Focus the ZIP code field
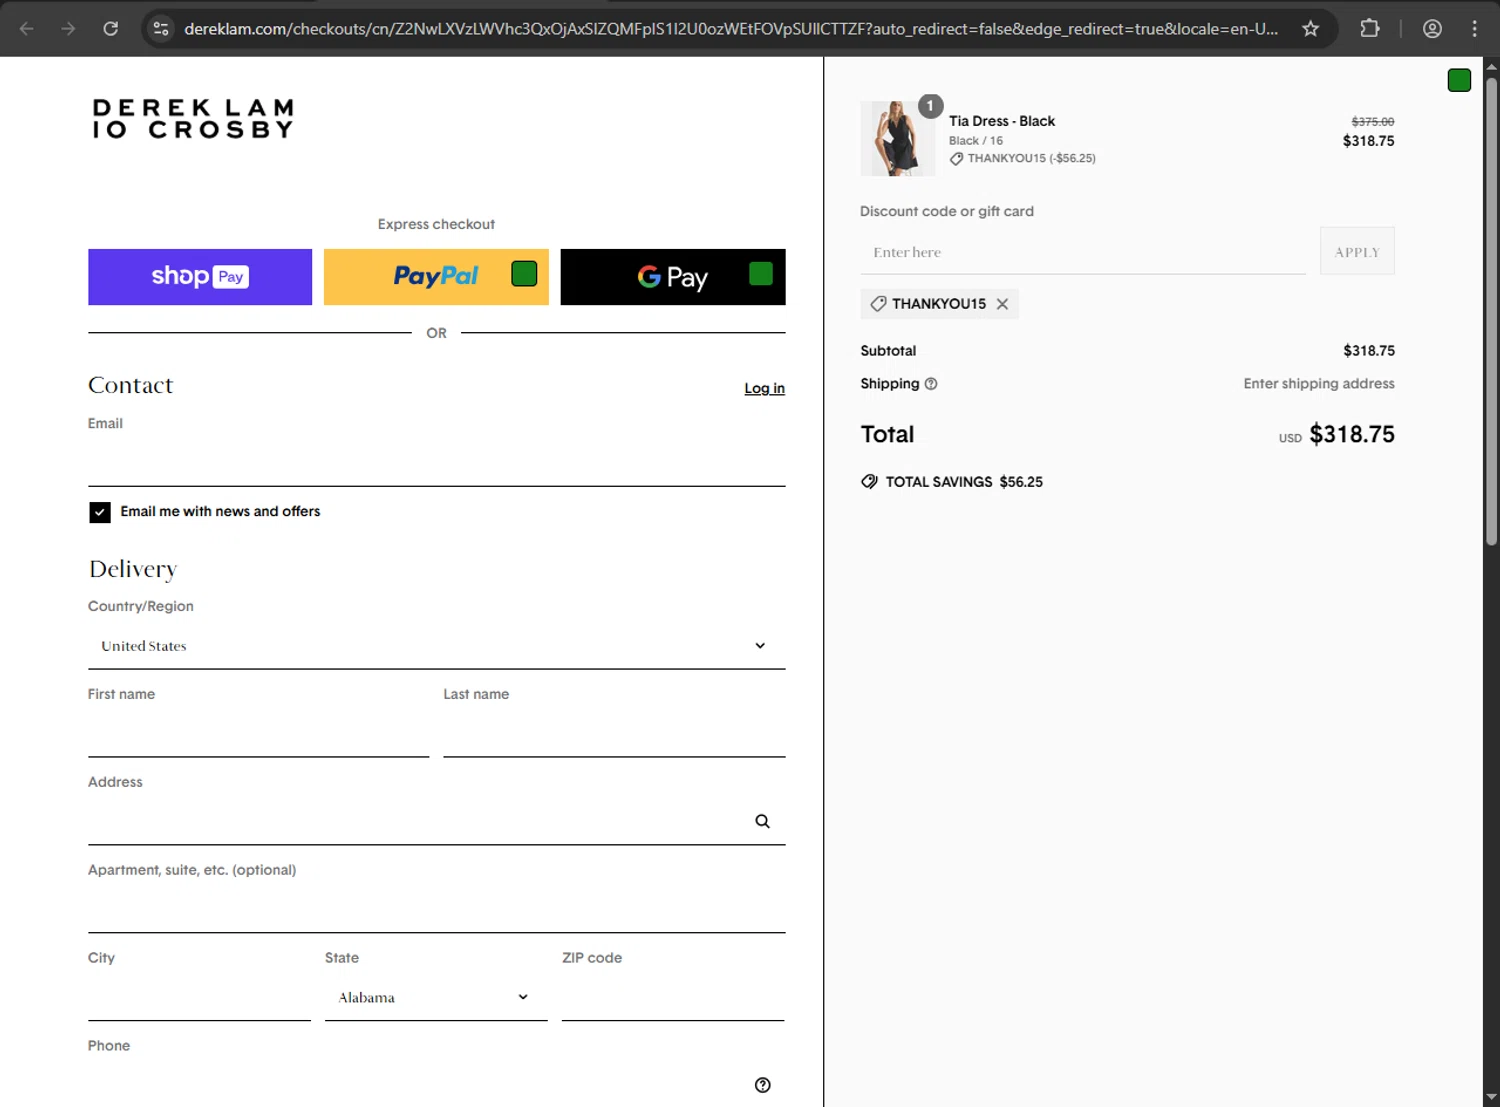Viewport: 1500px width, 1107px height. pyautogui.click(x=673, y=997)
